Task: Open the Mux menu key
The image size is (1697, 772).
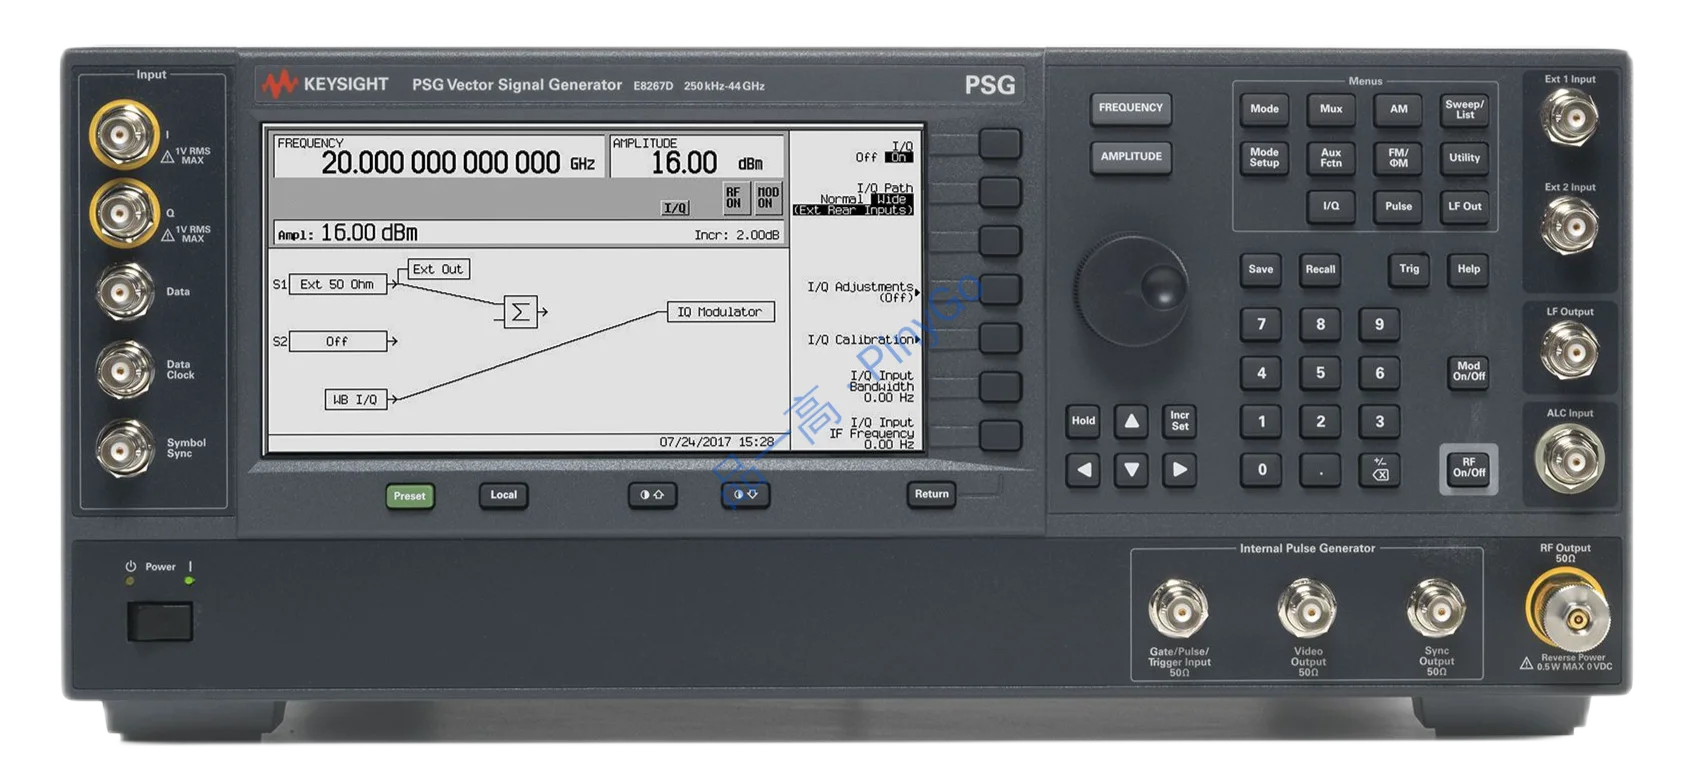Action: point(1331,109)
